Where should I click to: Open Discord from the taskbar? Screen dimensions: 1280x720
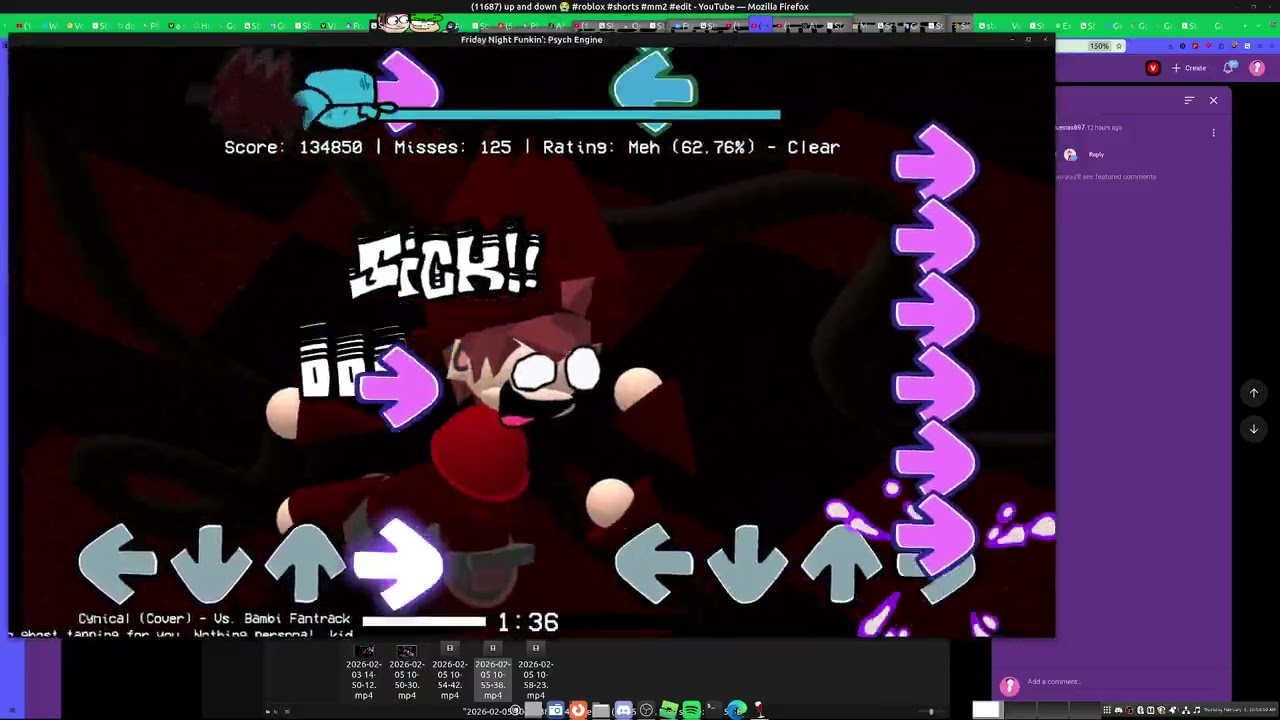624,711
